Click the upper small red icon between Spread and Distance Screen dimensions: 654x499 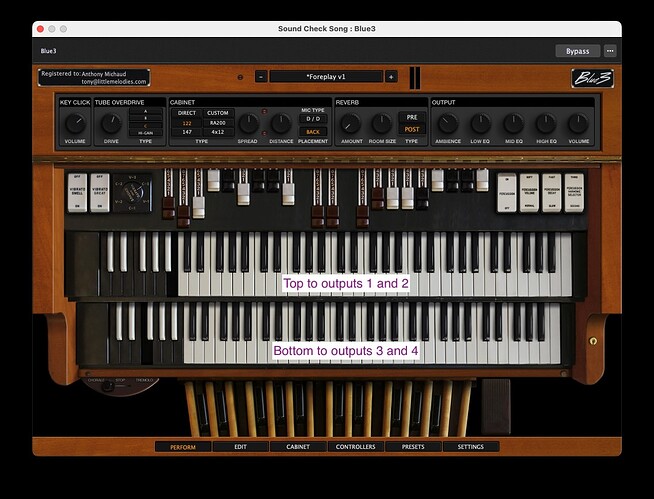pos(264,111)
